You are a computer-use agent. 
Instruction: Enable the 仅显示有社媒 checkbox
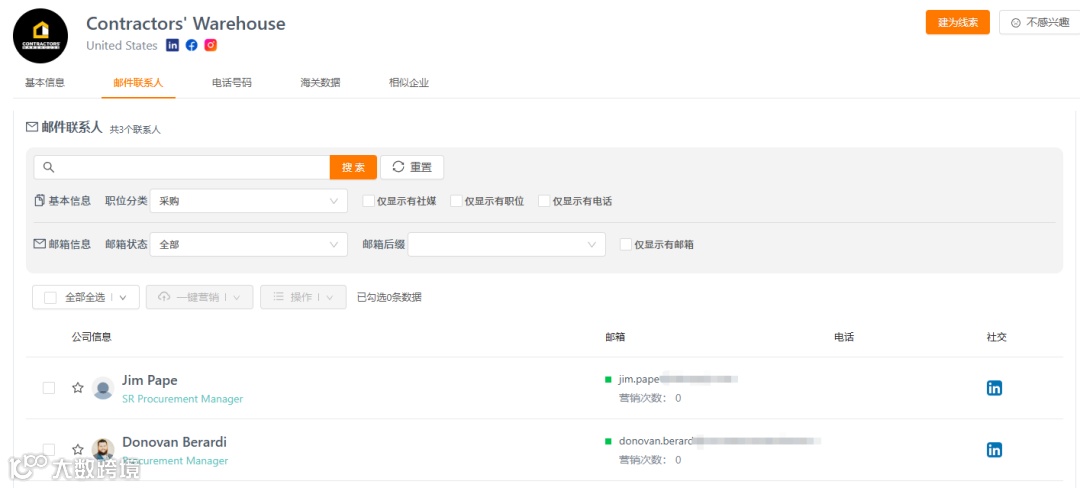tap(368, 201)
